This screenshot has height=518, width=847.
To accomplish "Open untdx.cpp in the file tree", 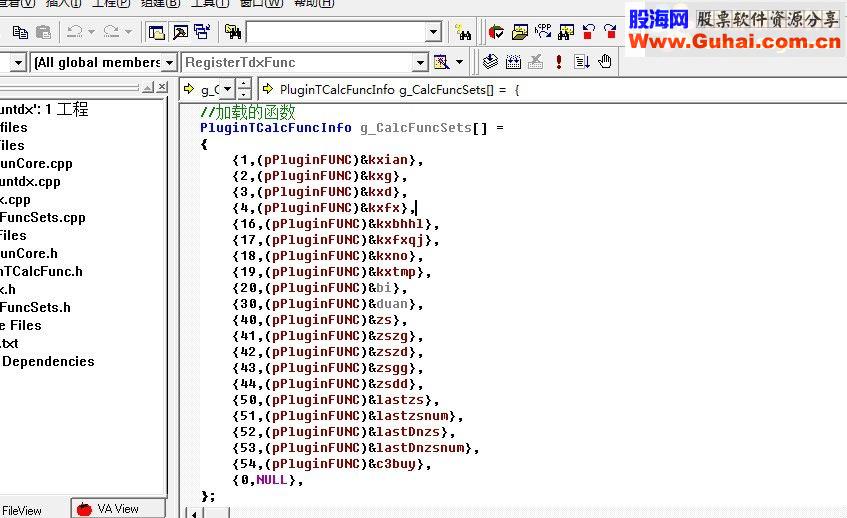I will (x=30, y=181).
